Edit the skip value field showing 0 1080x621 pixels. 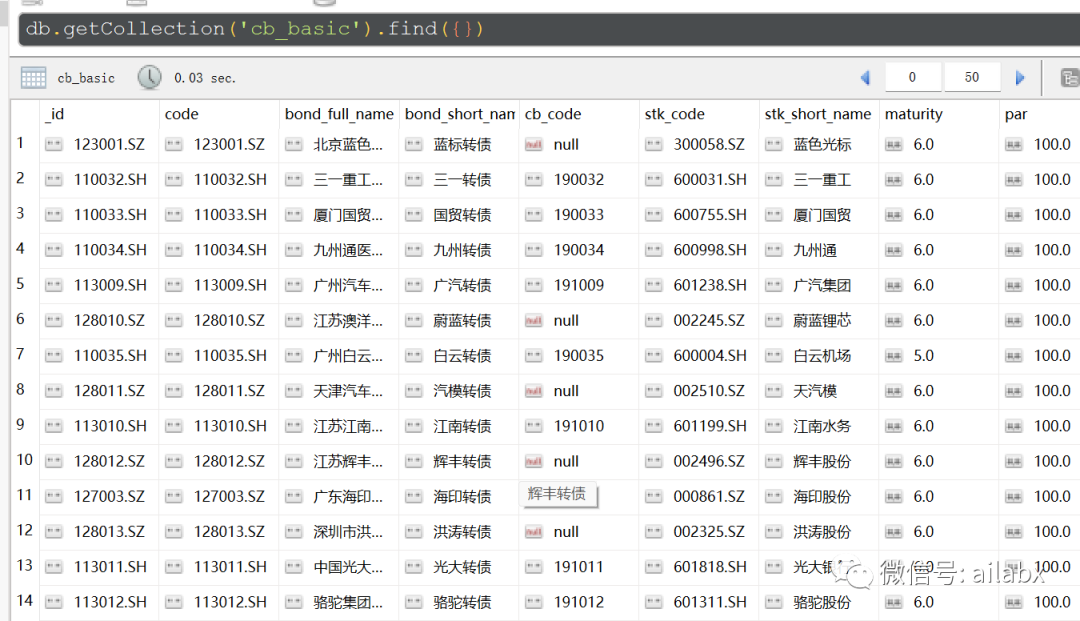(x=913, y=77)
